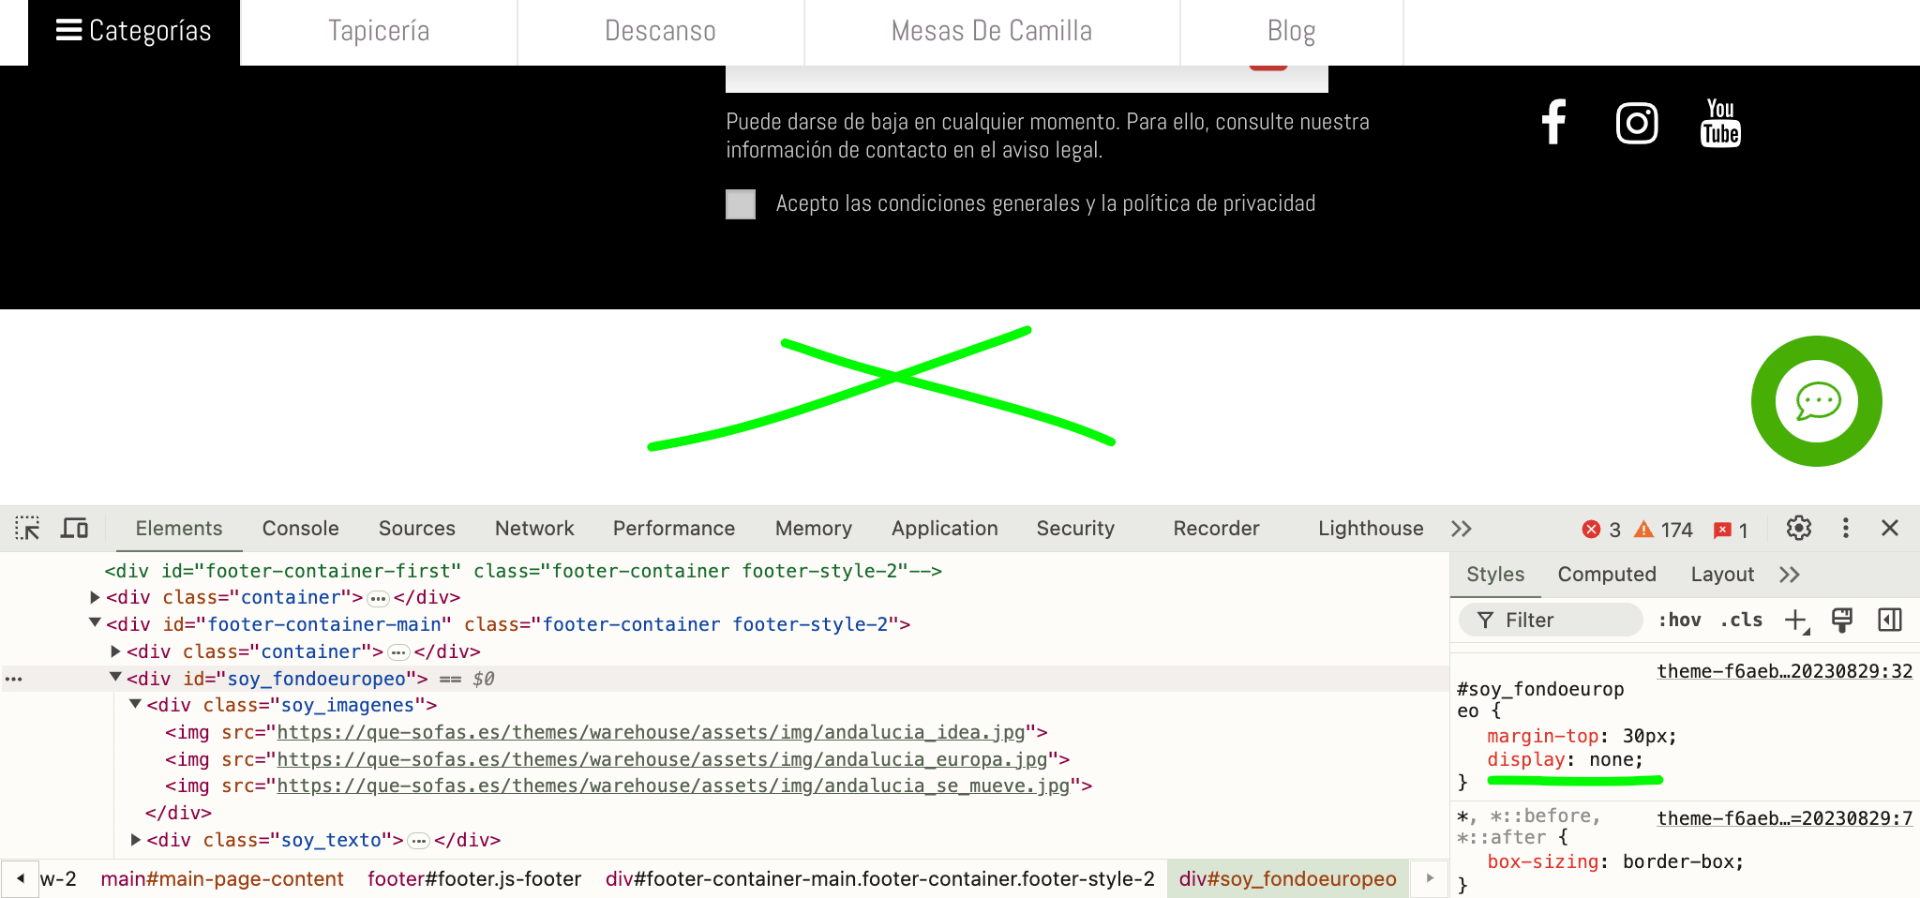Show more Styles pane tabs chevron

(1789, 575)
